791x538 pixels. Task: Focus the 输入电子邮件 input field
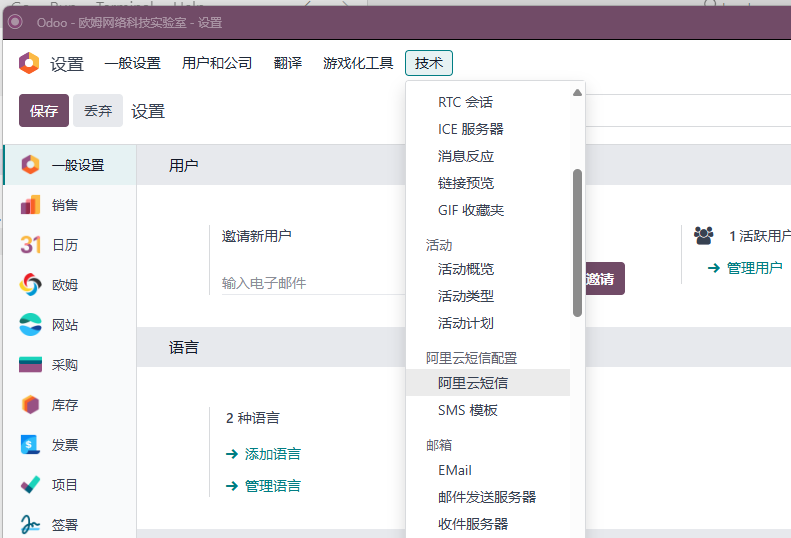pos(313,283)
